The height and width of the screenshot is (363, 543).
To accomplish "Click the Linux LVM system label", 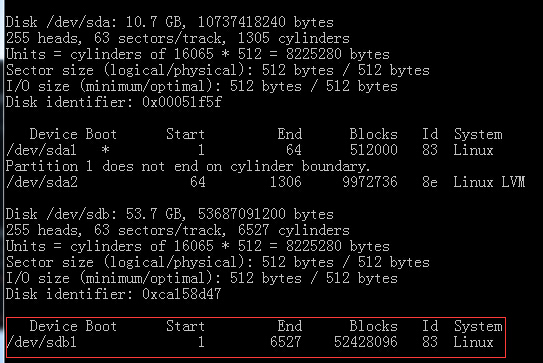I will (x=489, y=182).
